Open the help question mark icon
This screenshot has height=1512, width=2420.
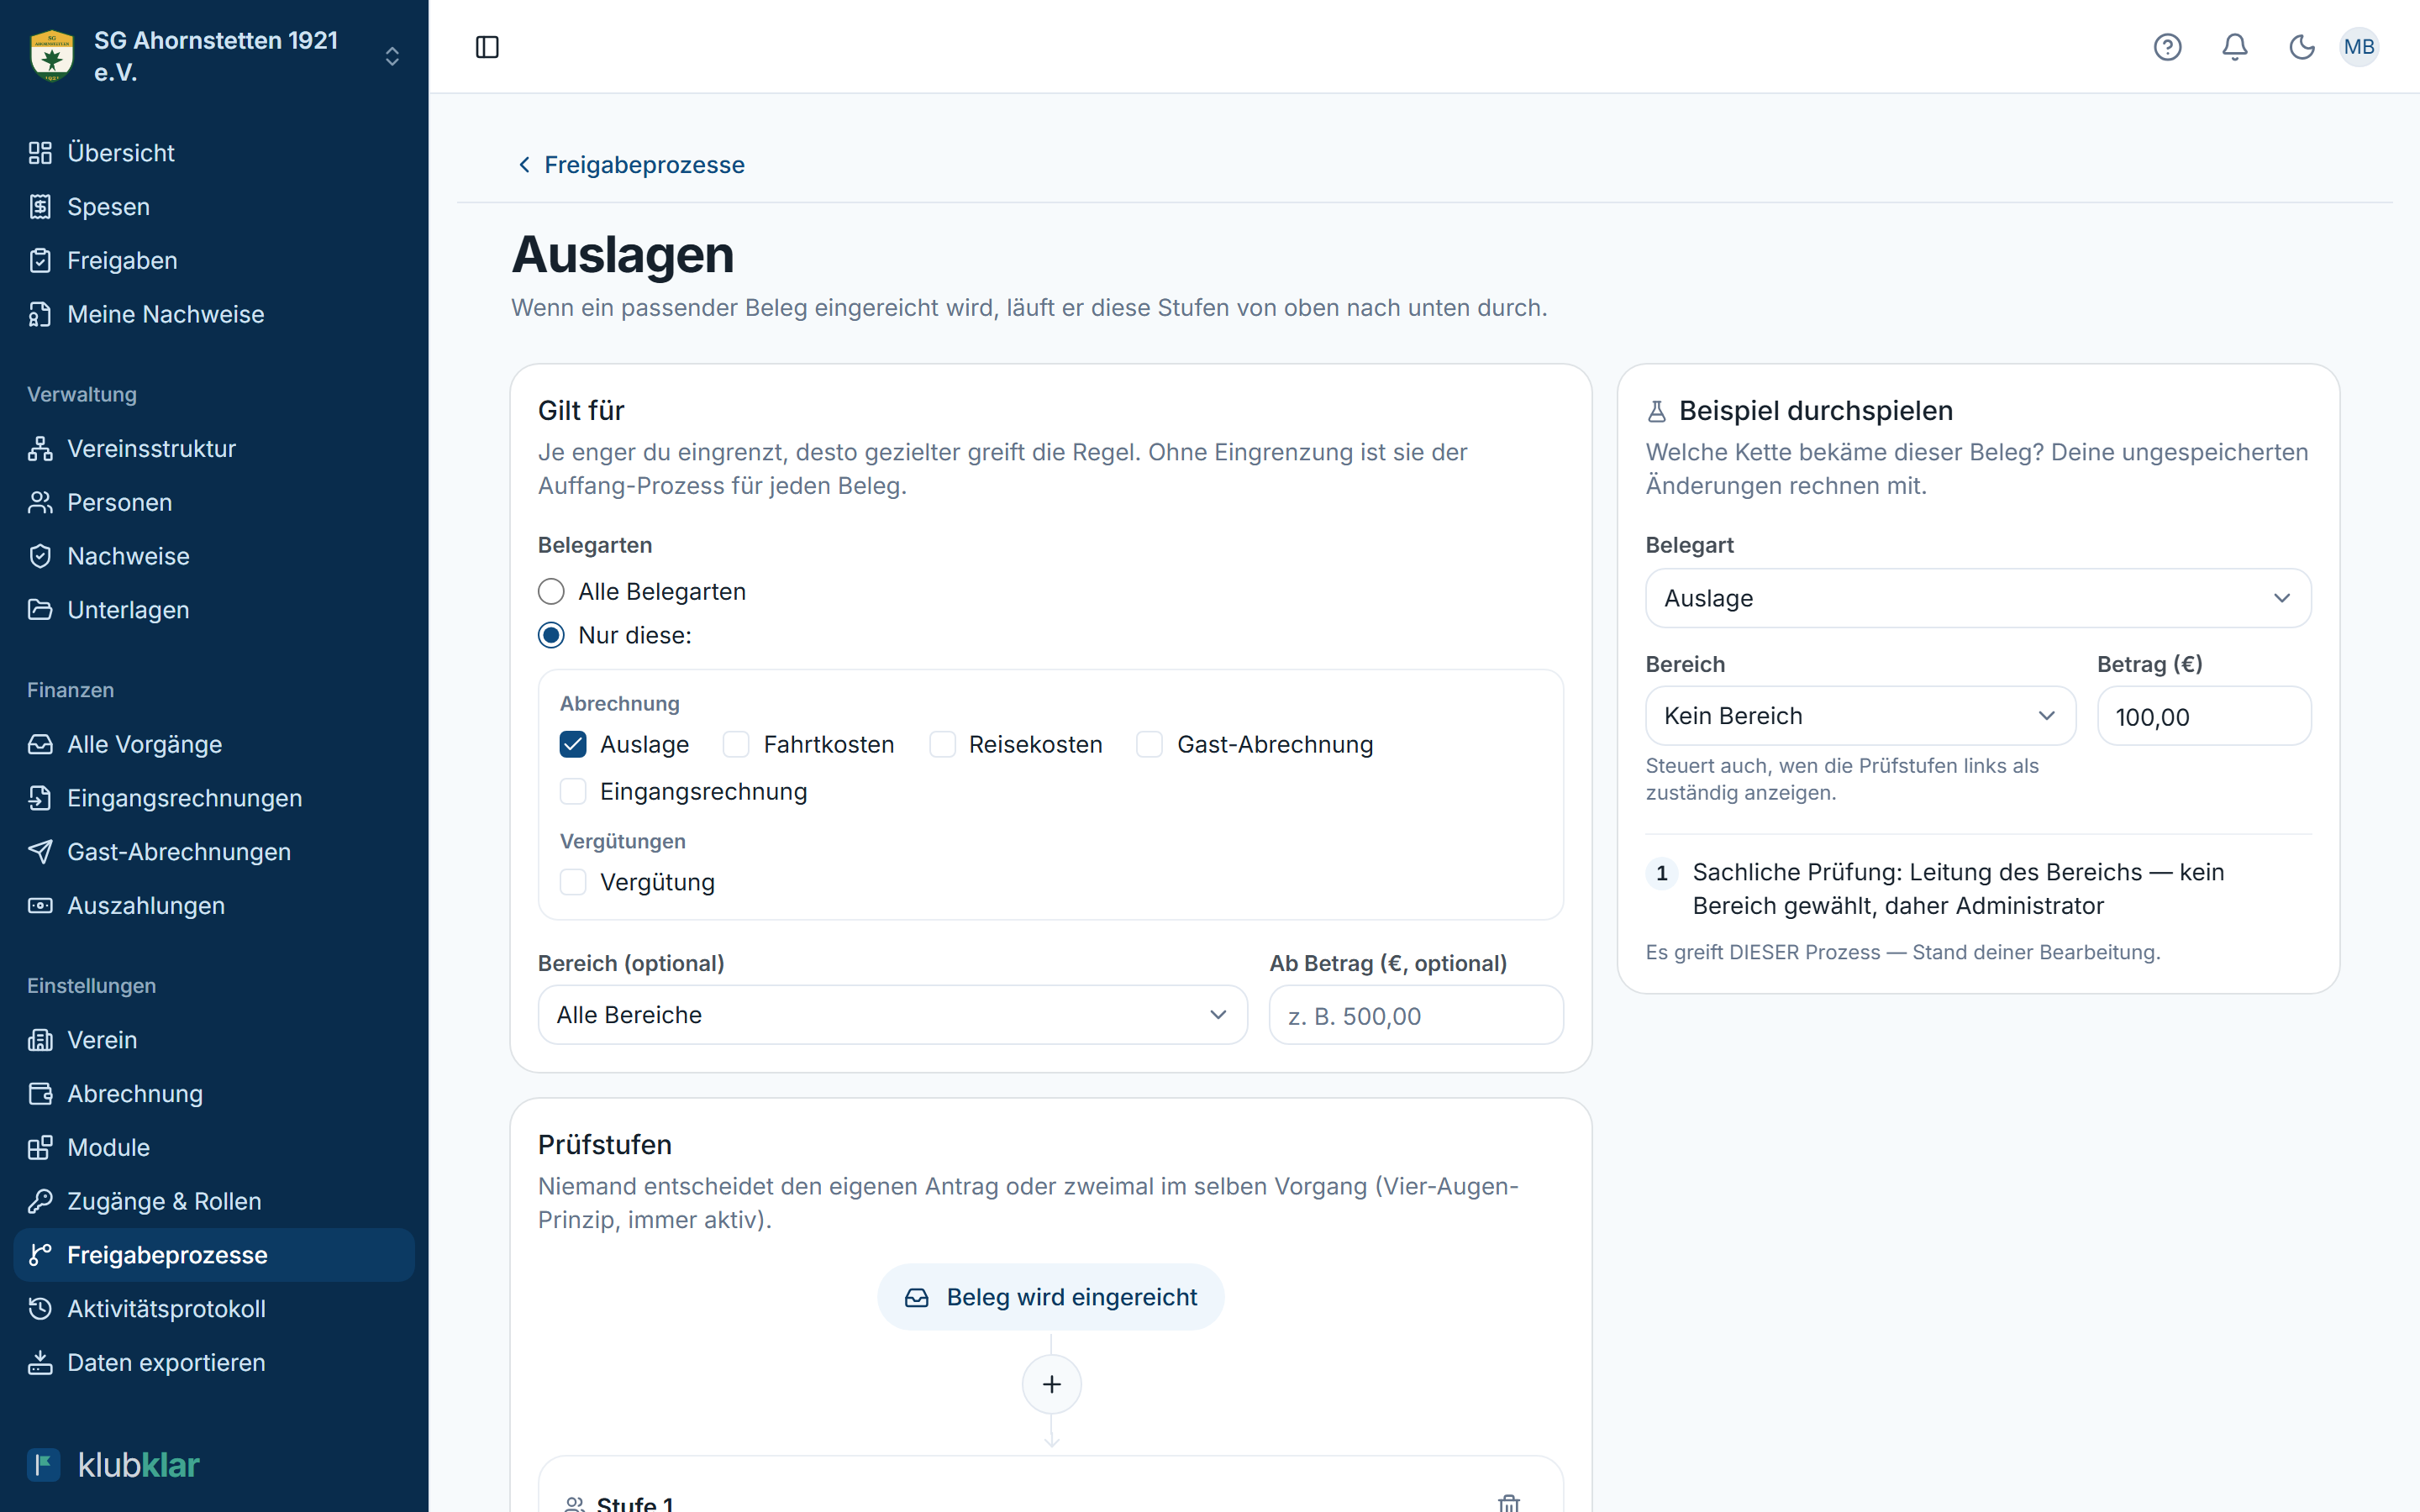pyautogui.click(x=2167, y=47)
